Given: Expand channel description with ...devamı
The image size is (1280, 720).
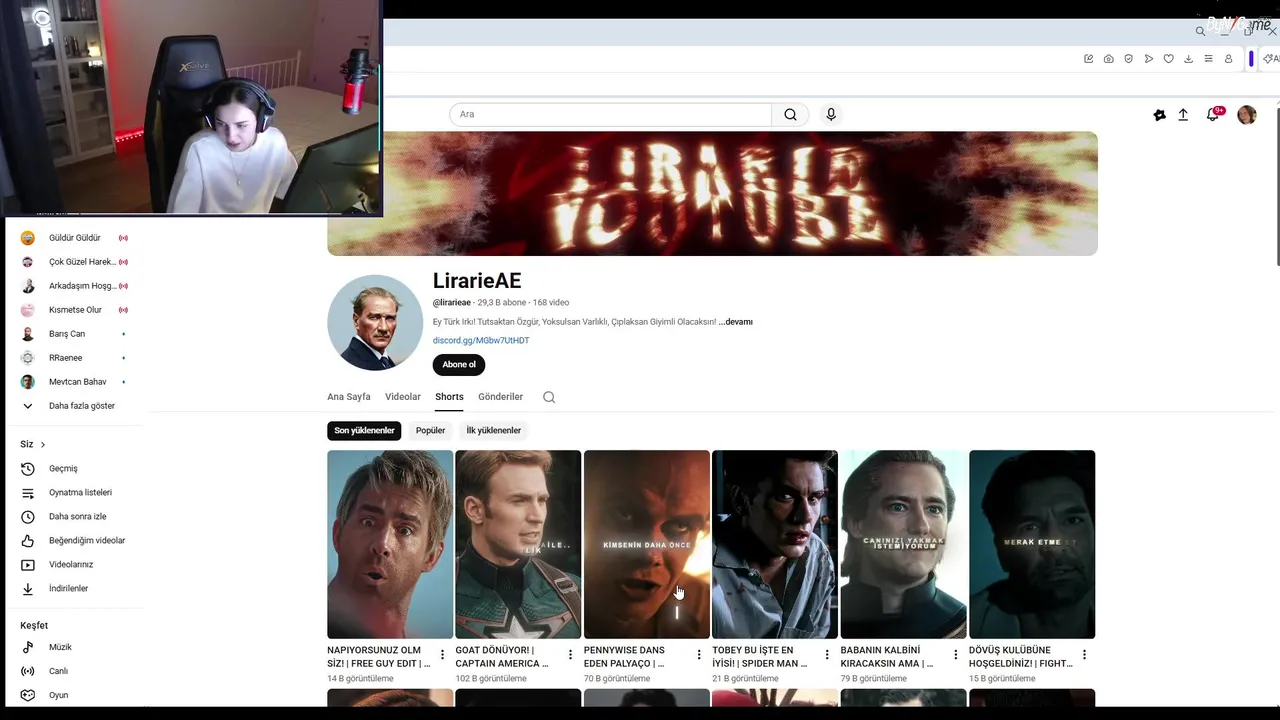Looking at the screenshot, I should [735, 322].
